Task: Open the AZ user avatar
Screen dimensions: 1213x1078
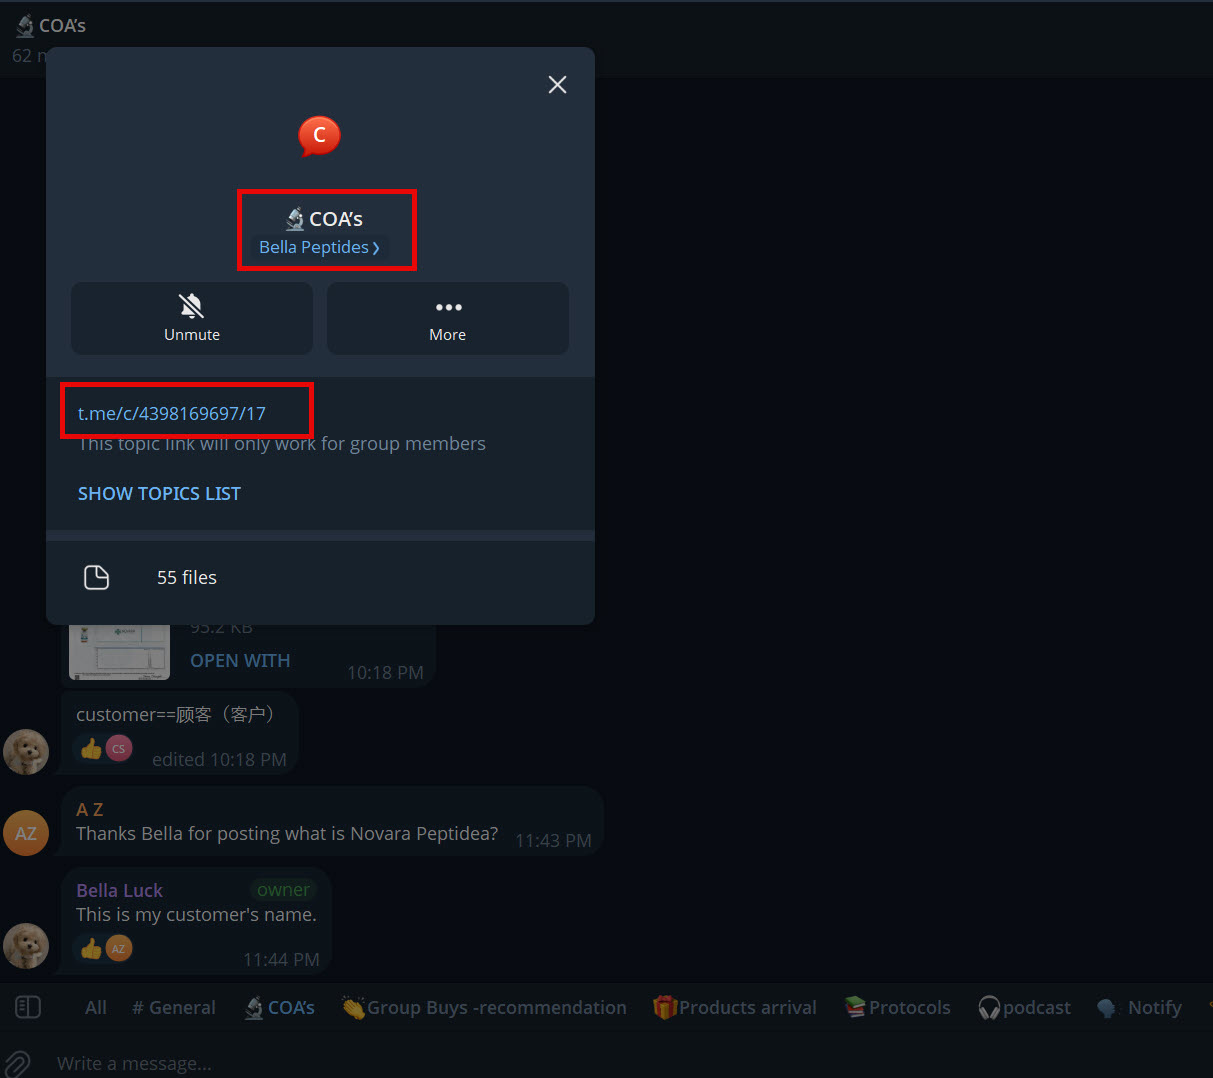Action: point(26,832)
